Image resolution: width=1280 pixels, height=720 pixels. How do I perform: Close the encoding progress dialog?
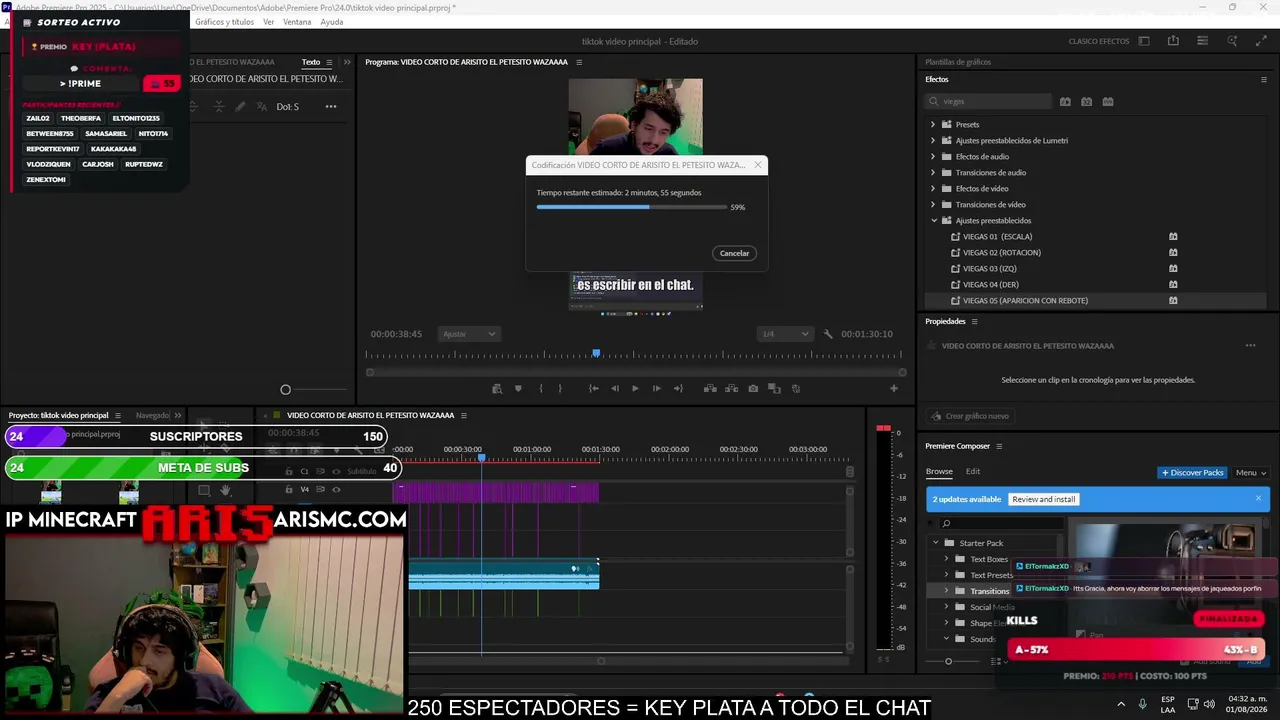pyautogui.click(x=757, y=165)
